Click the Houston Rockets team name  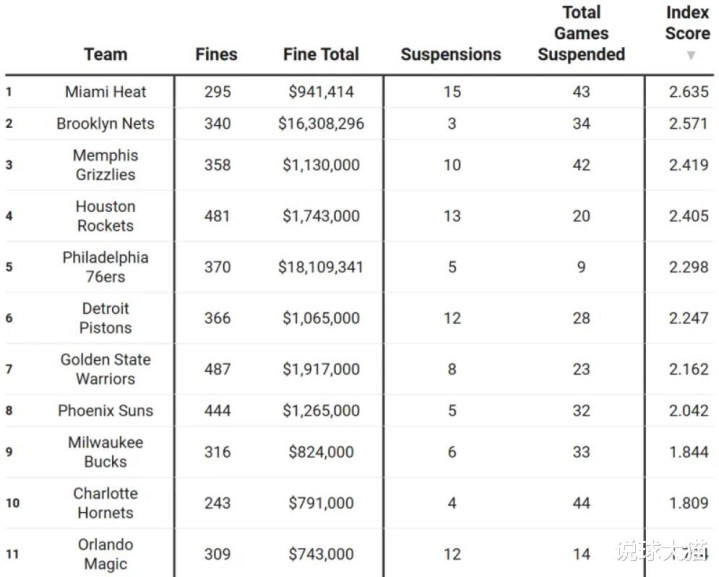click(x=105, y=216)
